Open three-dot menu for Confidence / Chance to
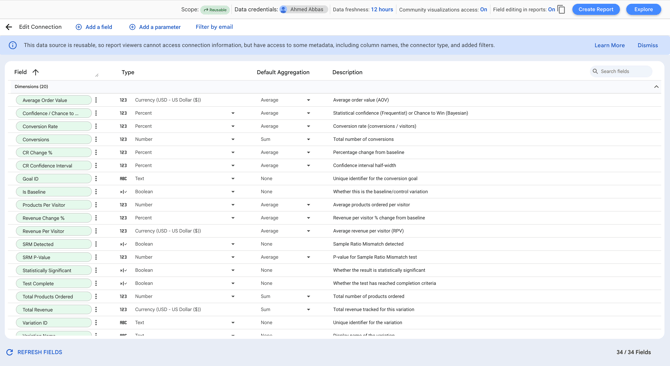Screen dimensions: 670x366 point(96,113)
